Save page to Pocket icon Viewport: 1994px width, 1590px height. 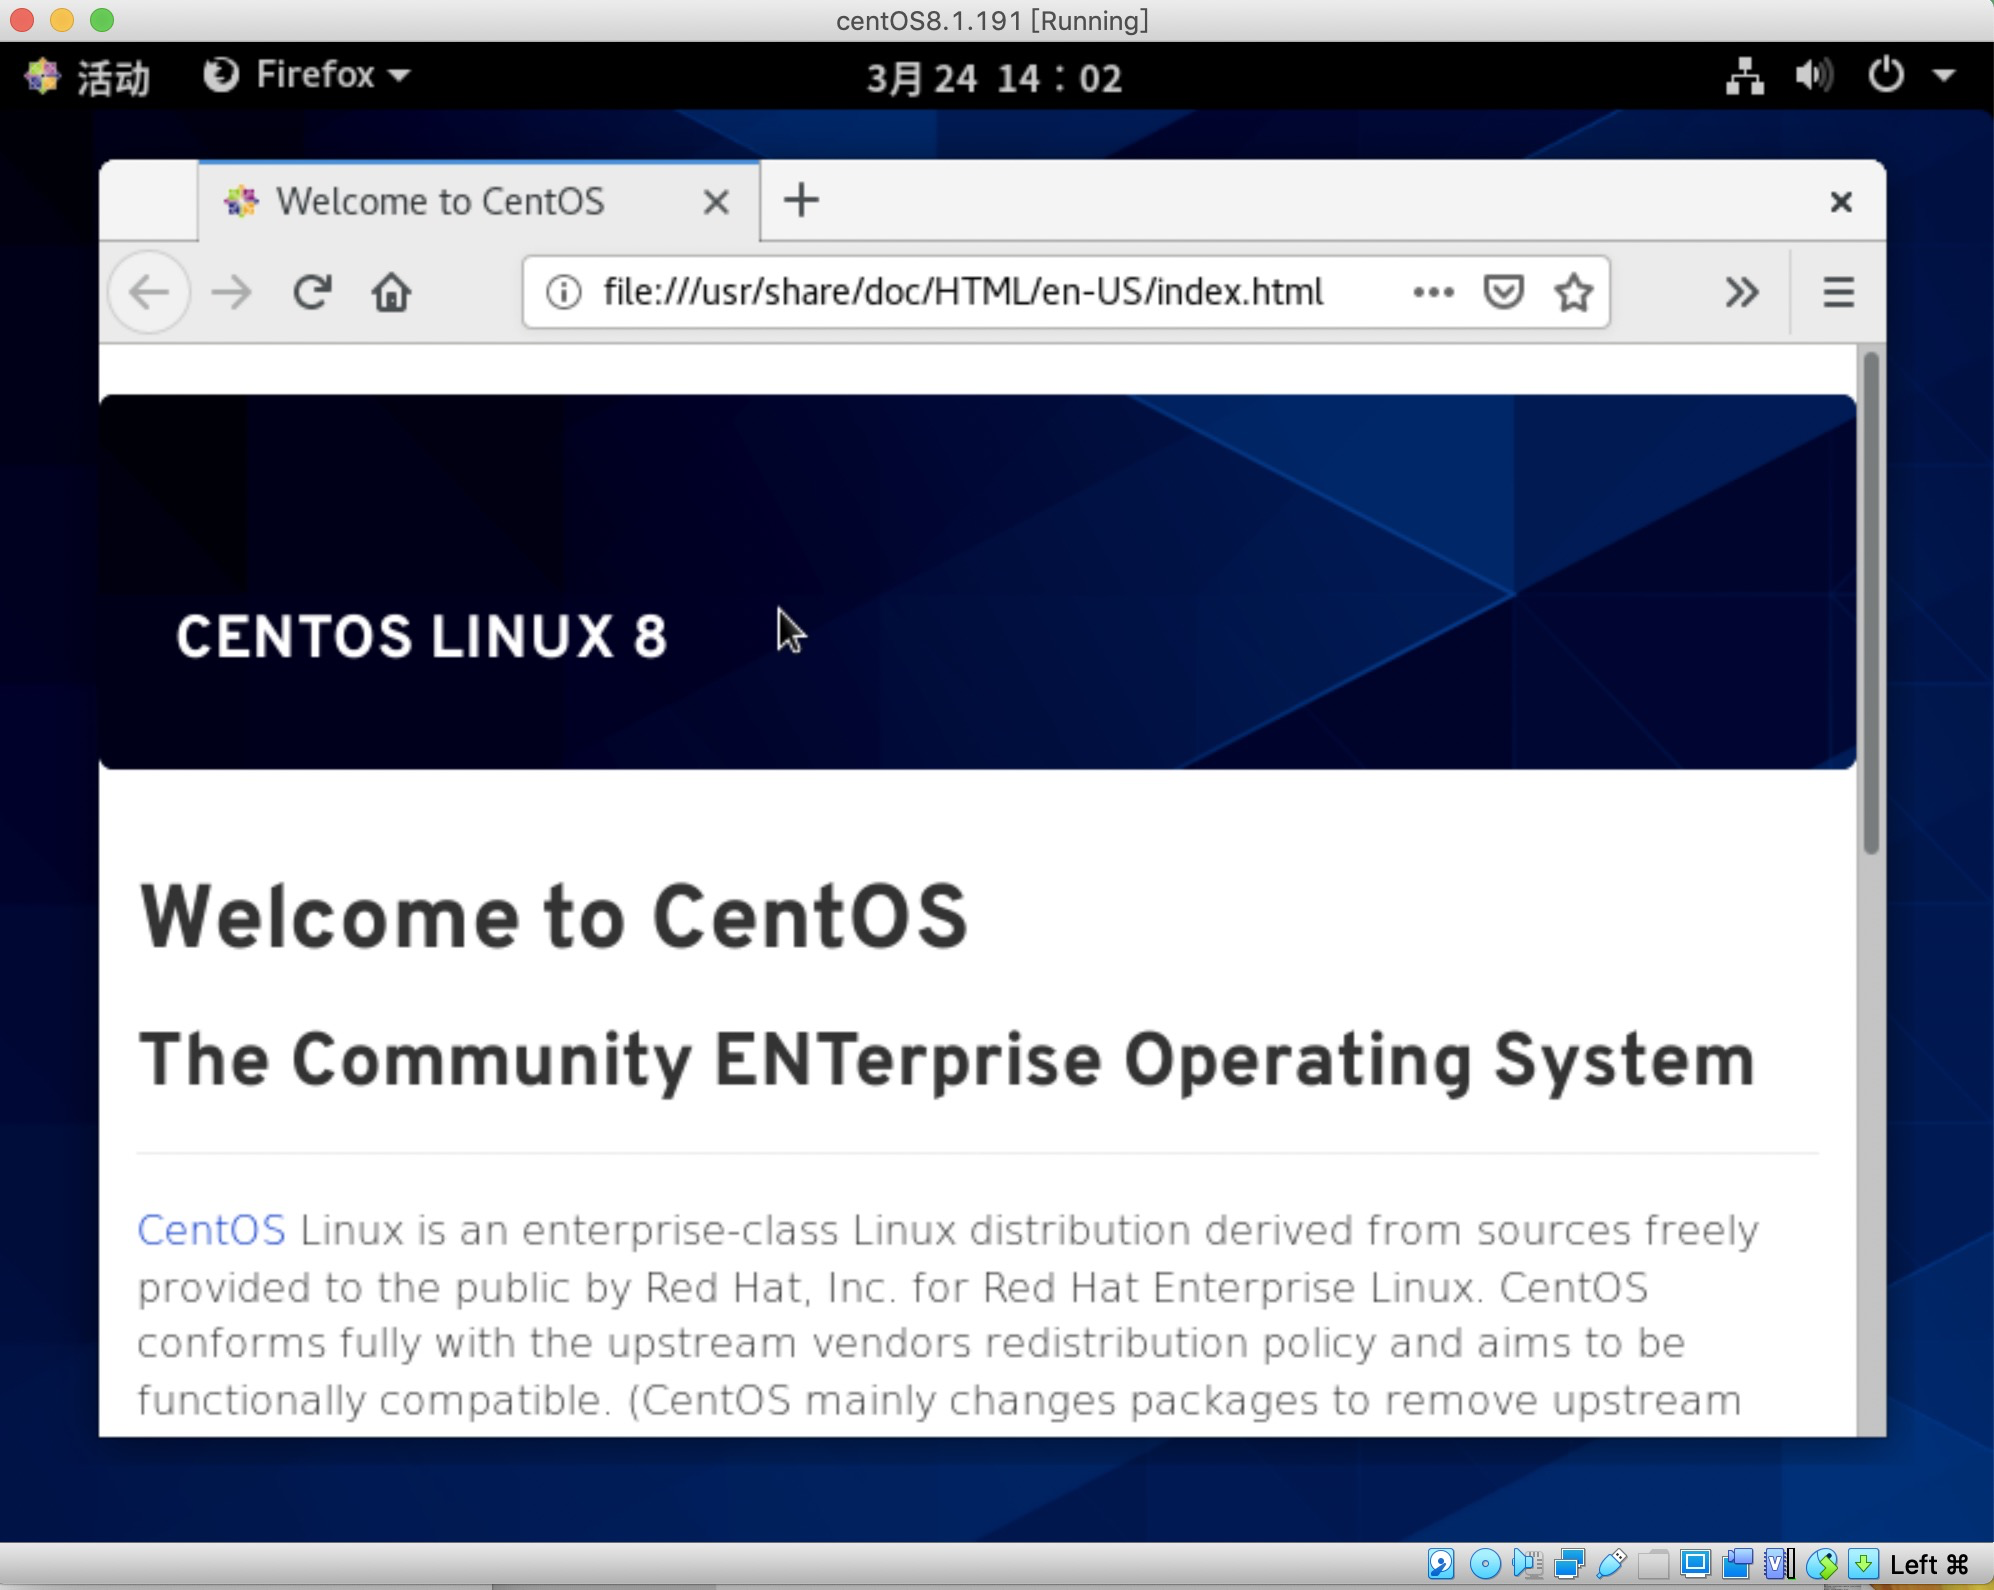point(1503,292)
